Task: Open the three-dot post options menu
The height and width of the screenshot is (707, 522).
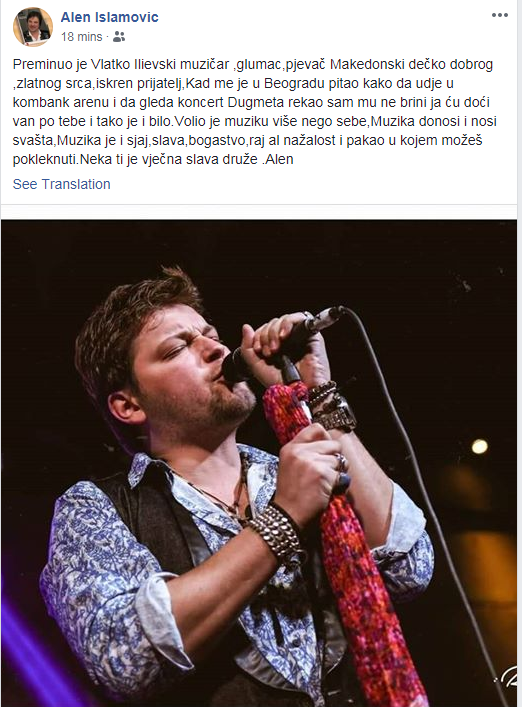Action: 499,15
